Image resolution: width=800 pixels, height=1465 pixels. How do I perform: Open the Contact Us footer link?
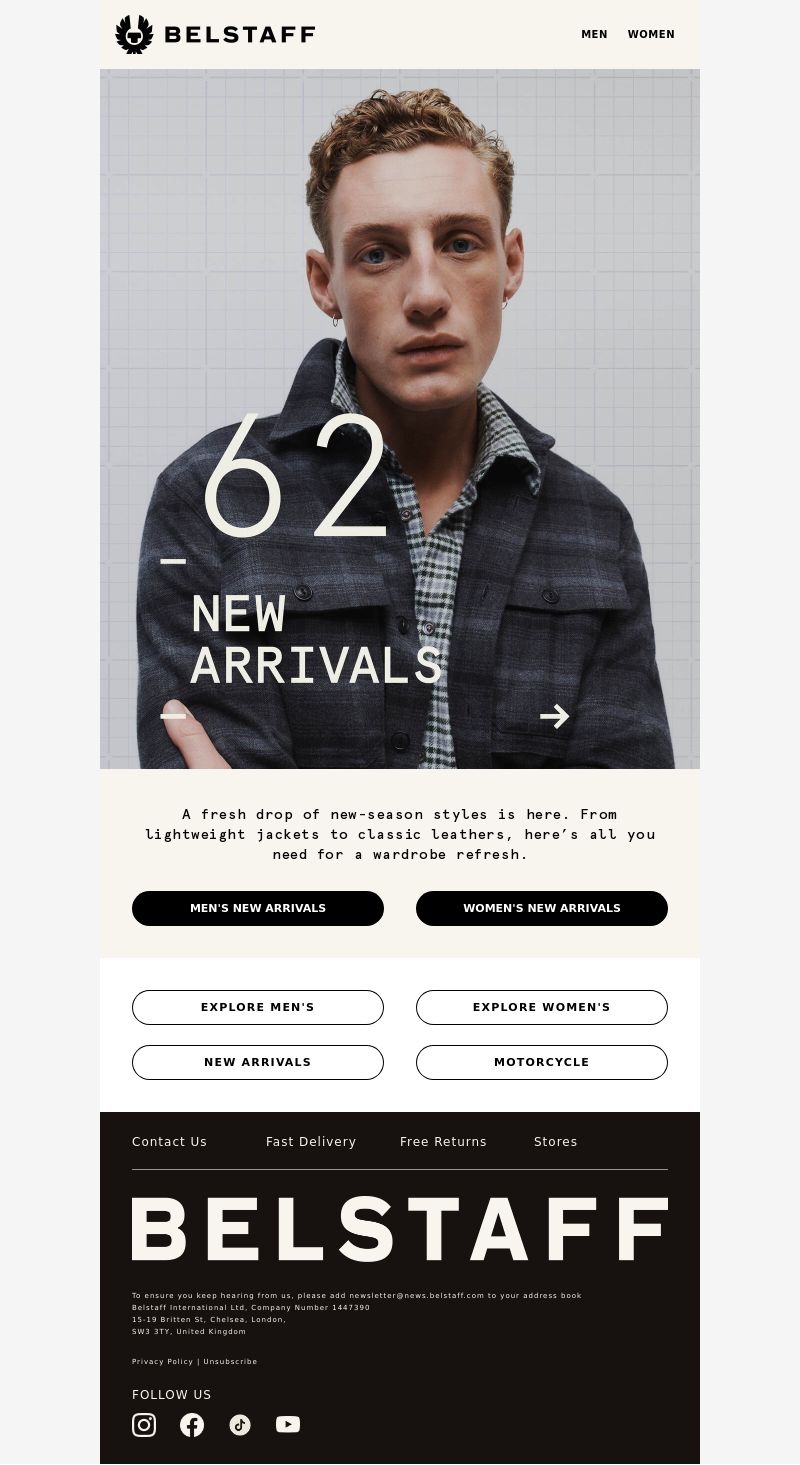(x=169, y=1142)
